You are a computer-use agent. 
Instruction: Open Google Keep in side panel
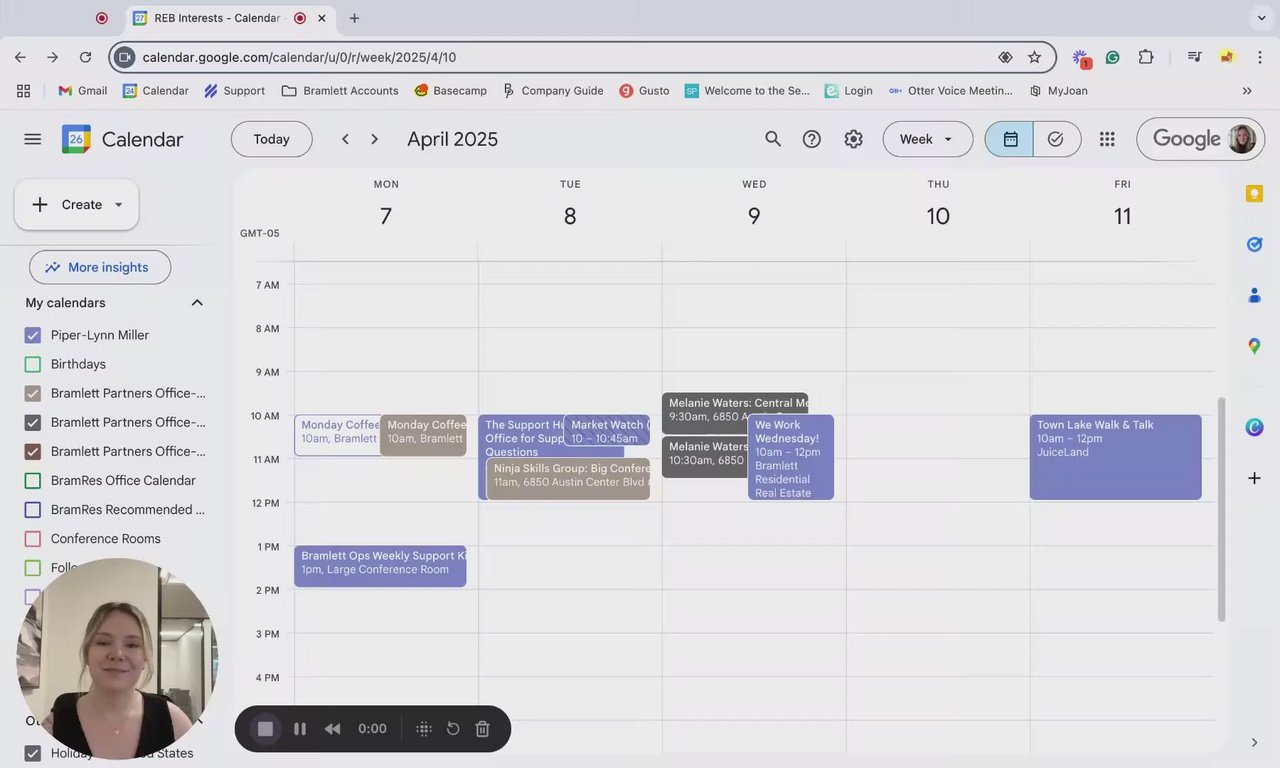click(1254, 194)
